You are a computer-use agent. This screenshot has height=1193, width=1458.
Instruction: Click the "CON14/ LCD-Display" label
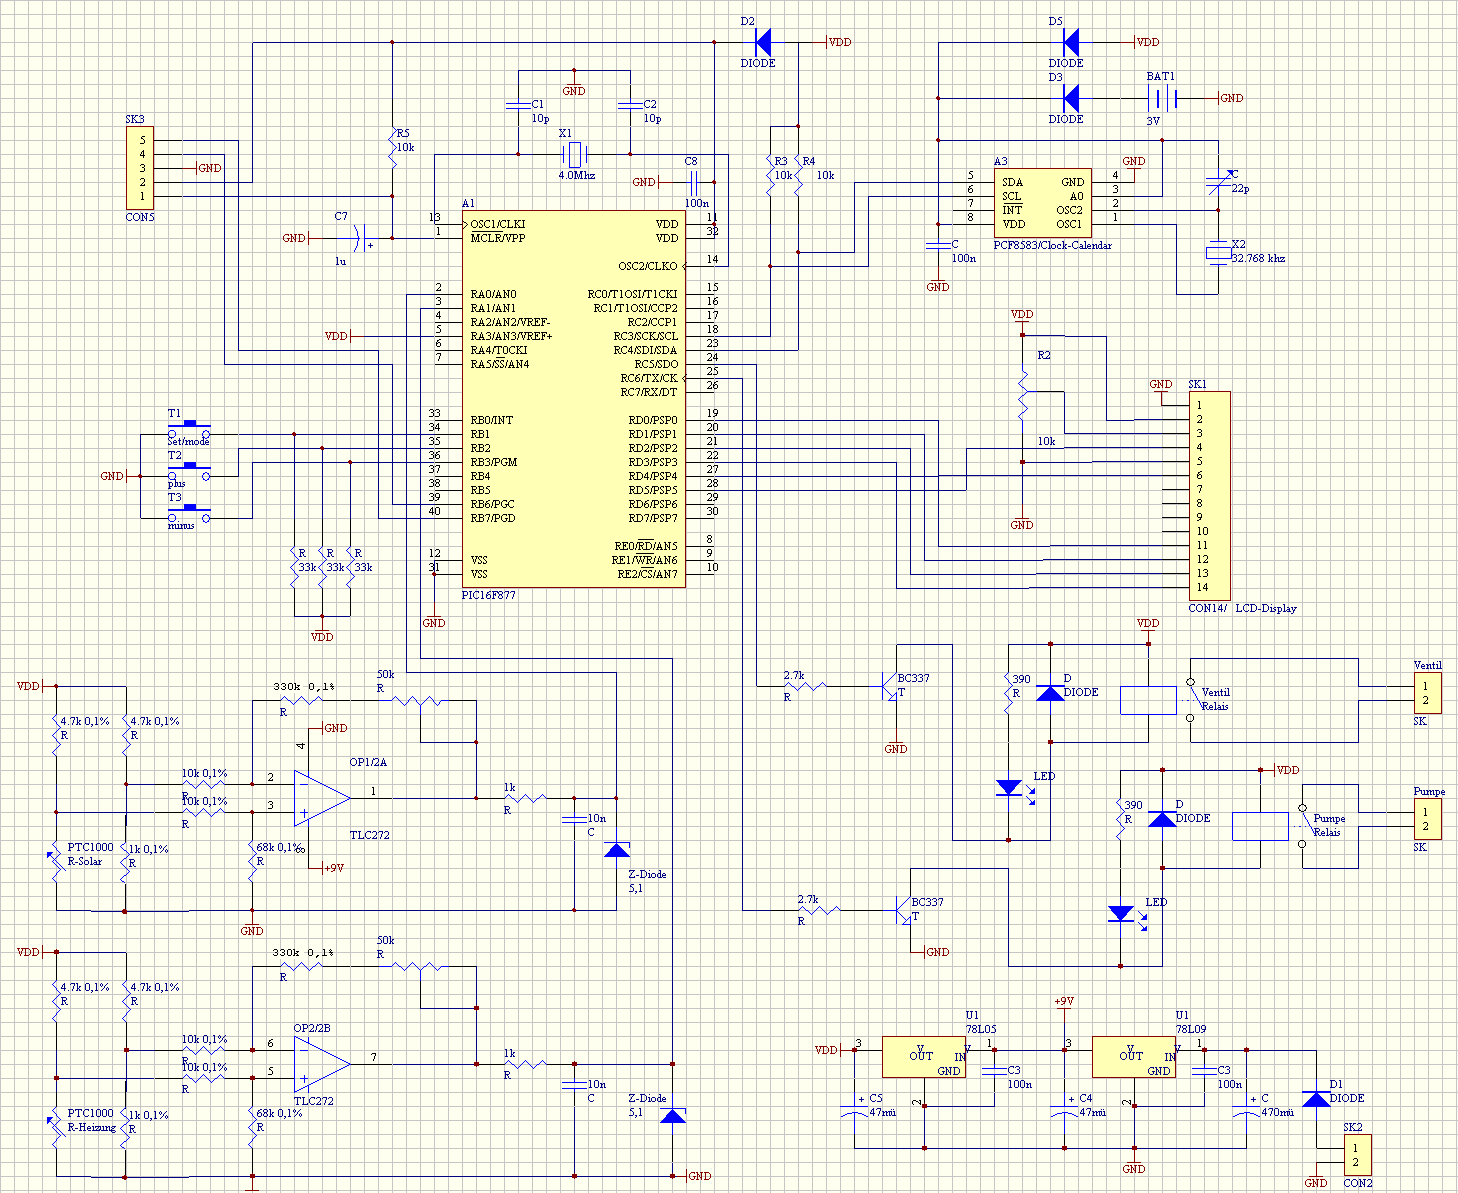pyautogui.click(x=1242, y=608)
